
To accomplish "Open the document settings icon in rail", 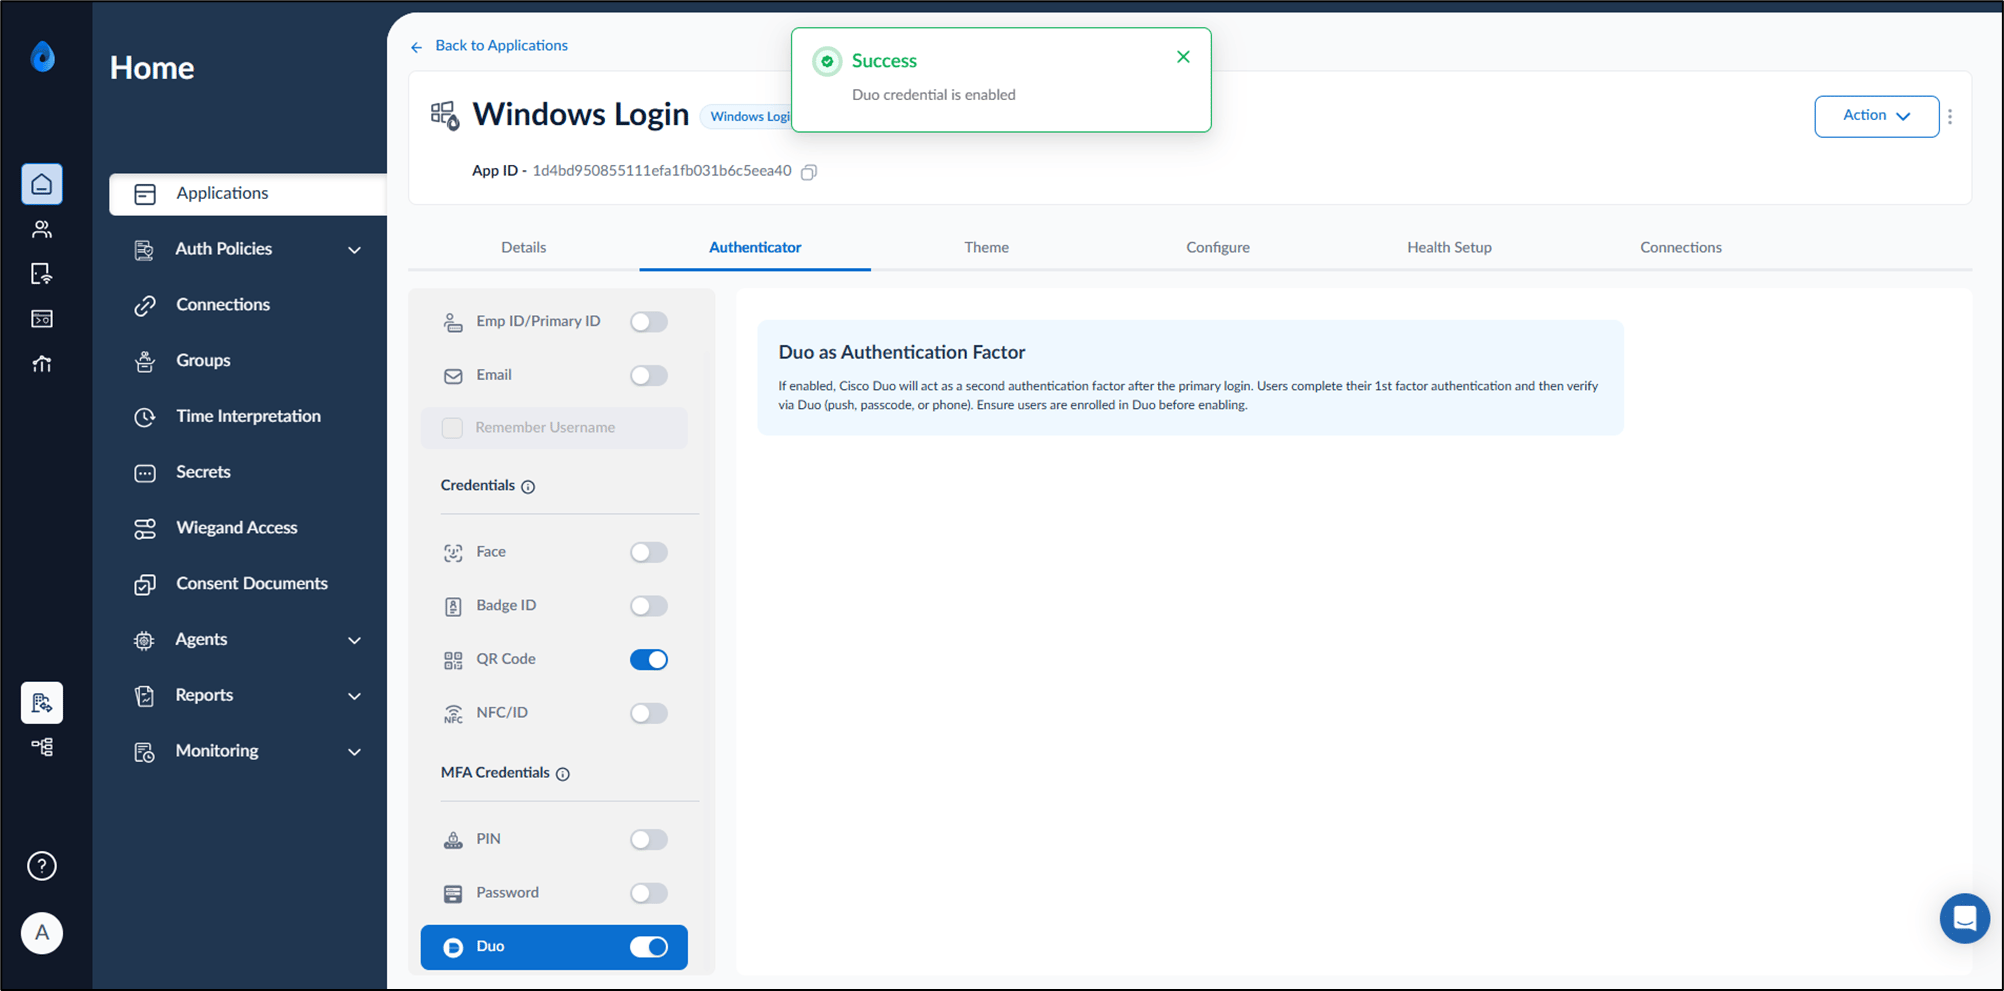I will (x=42, y=703).
